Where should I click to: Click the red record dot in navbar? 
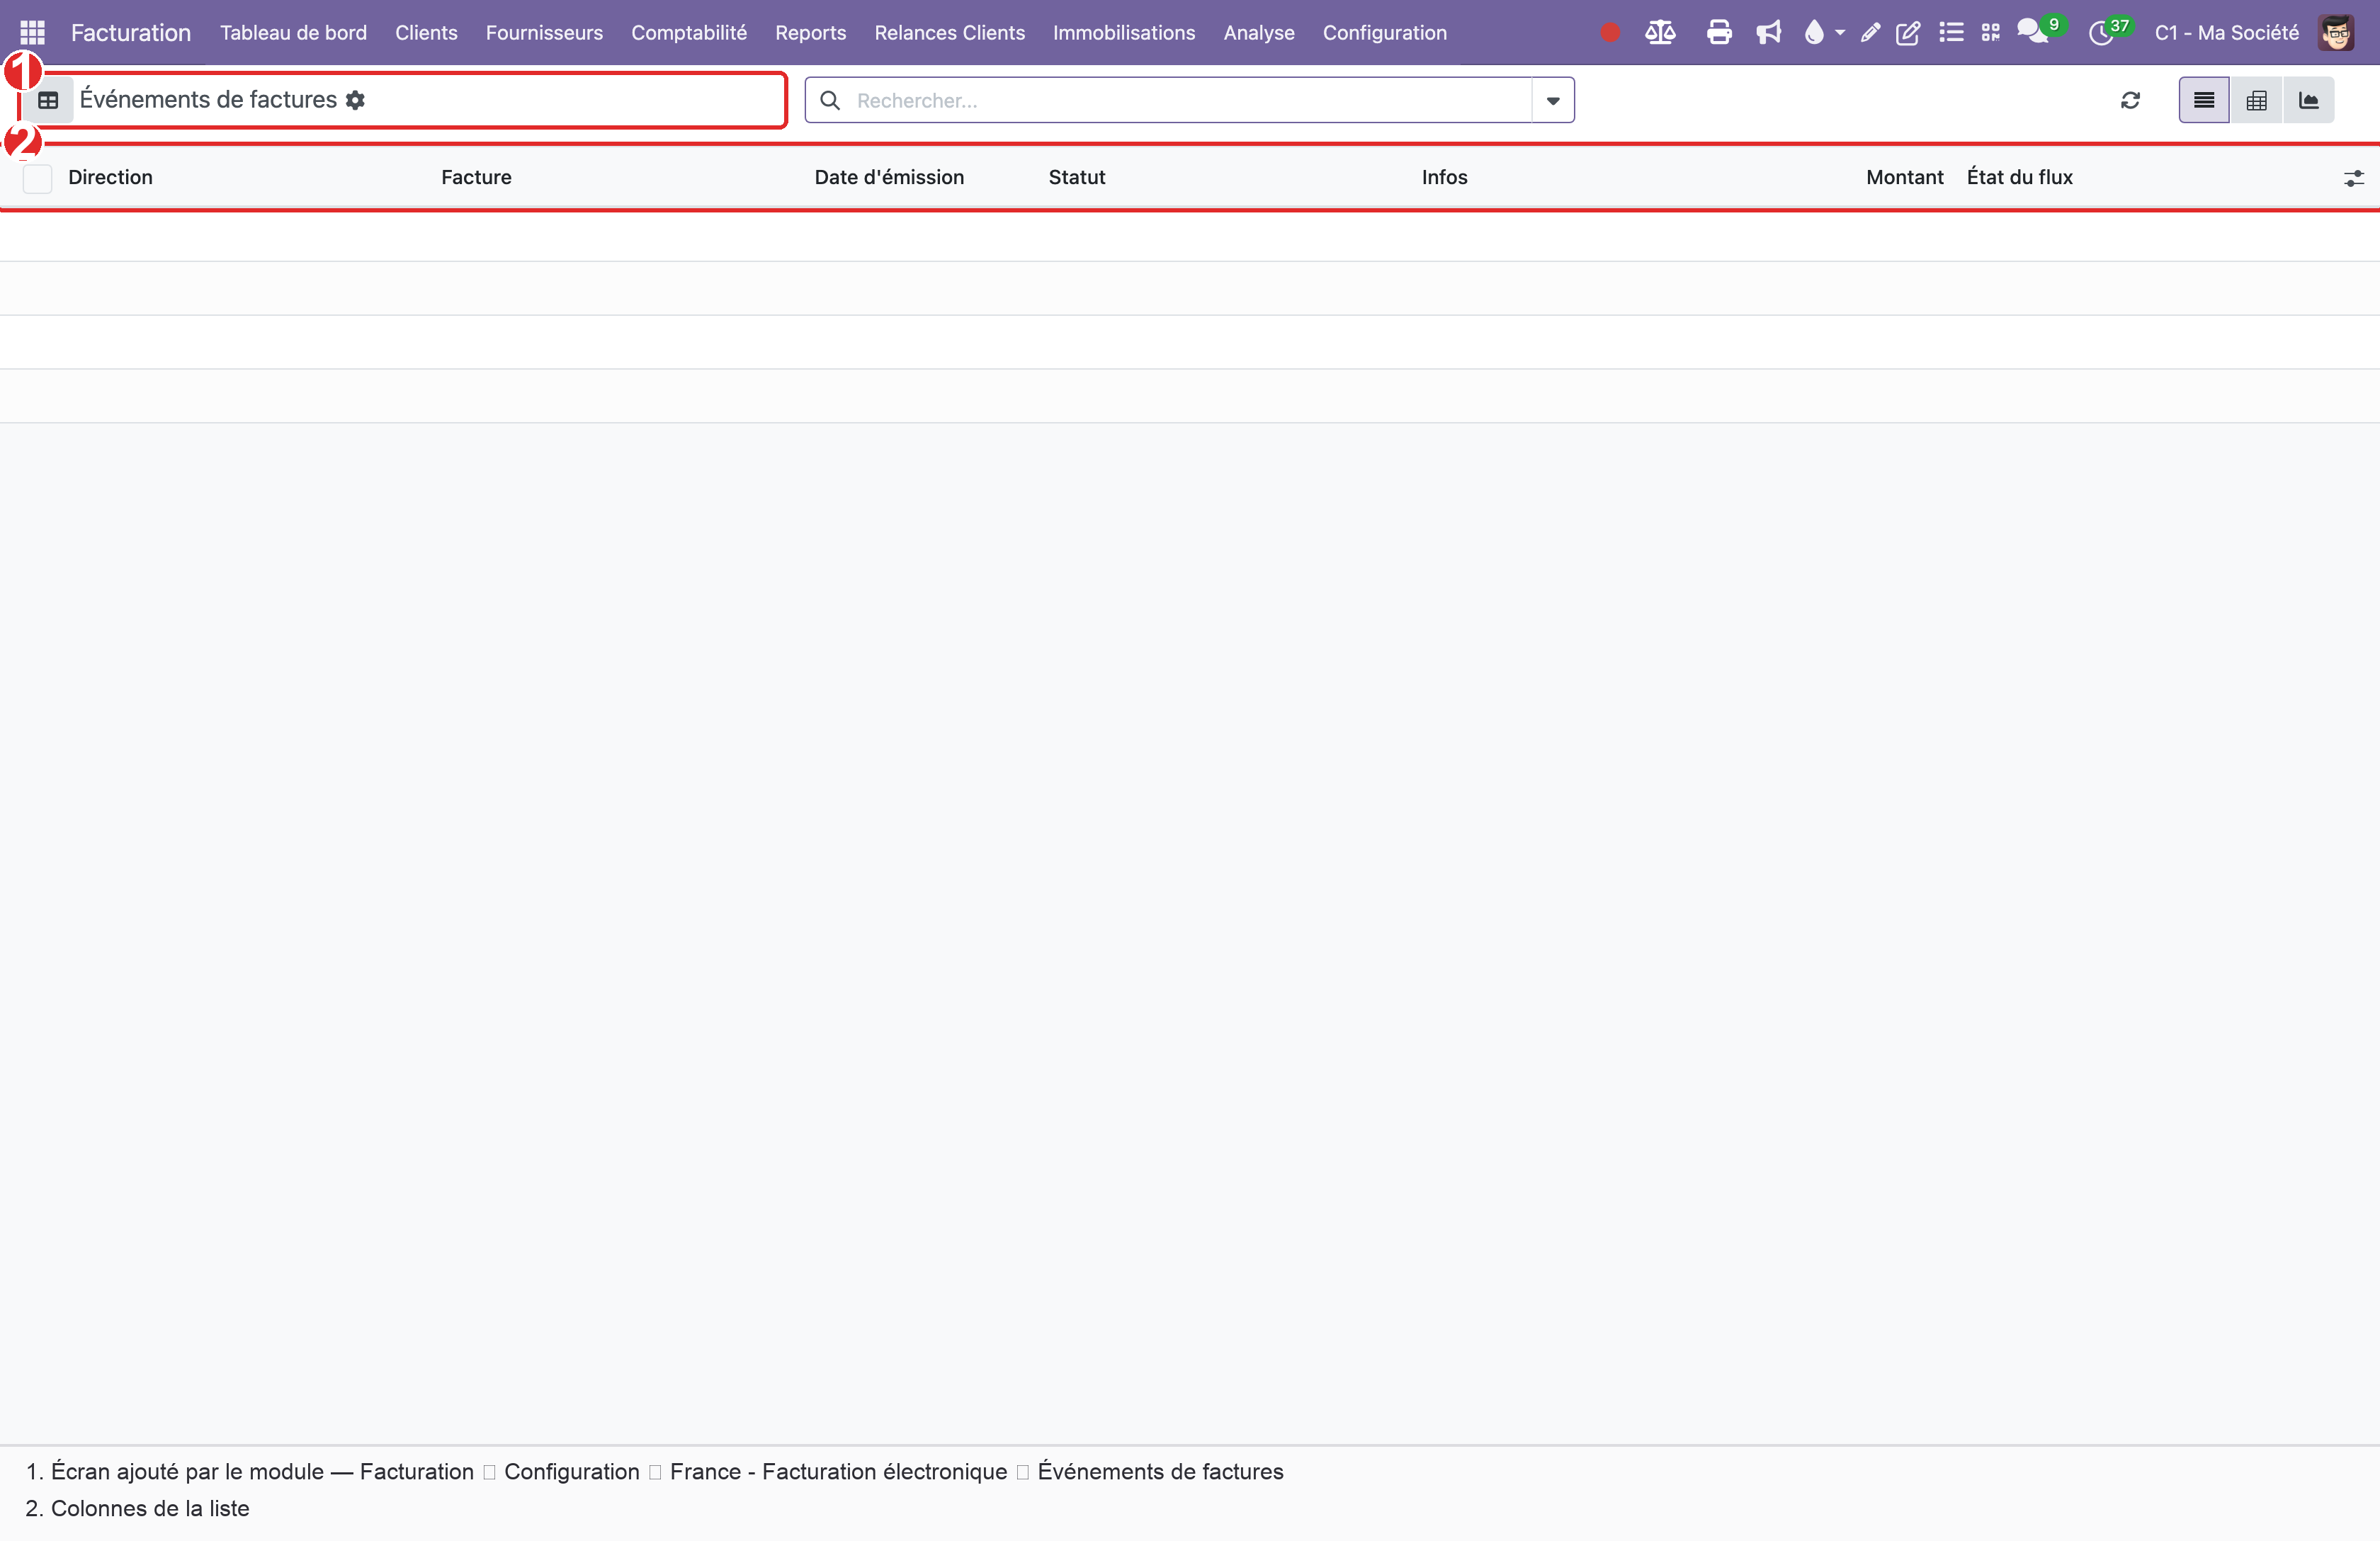1609,33
